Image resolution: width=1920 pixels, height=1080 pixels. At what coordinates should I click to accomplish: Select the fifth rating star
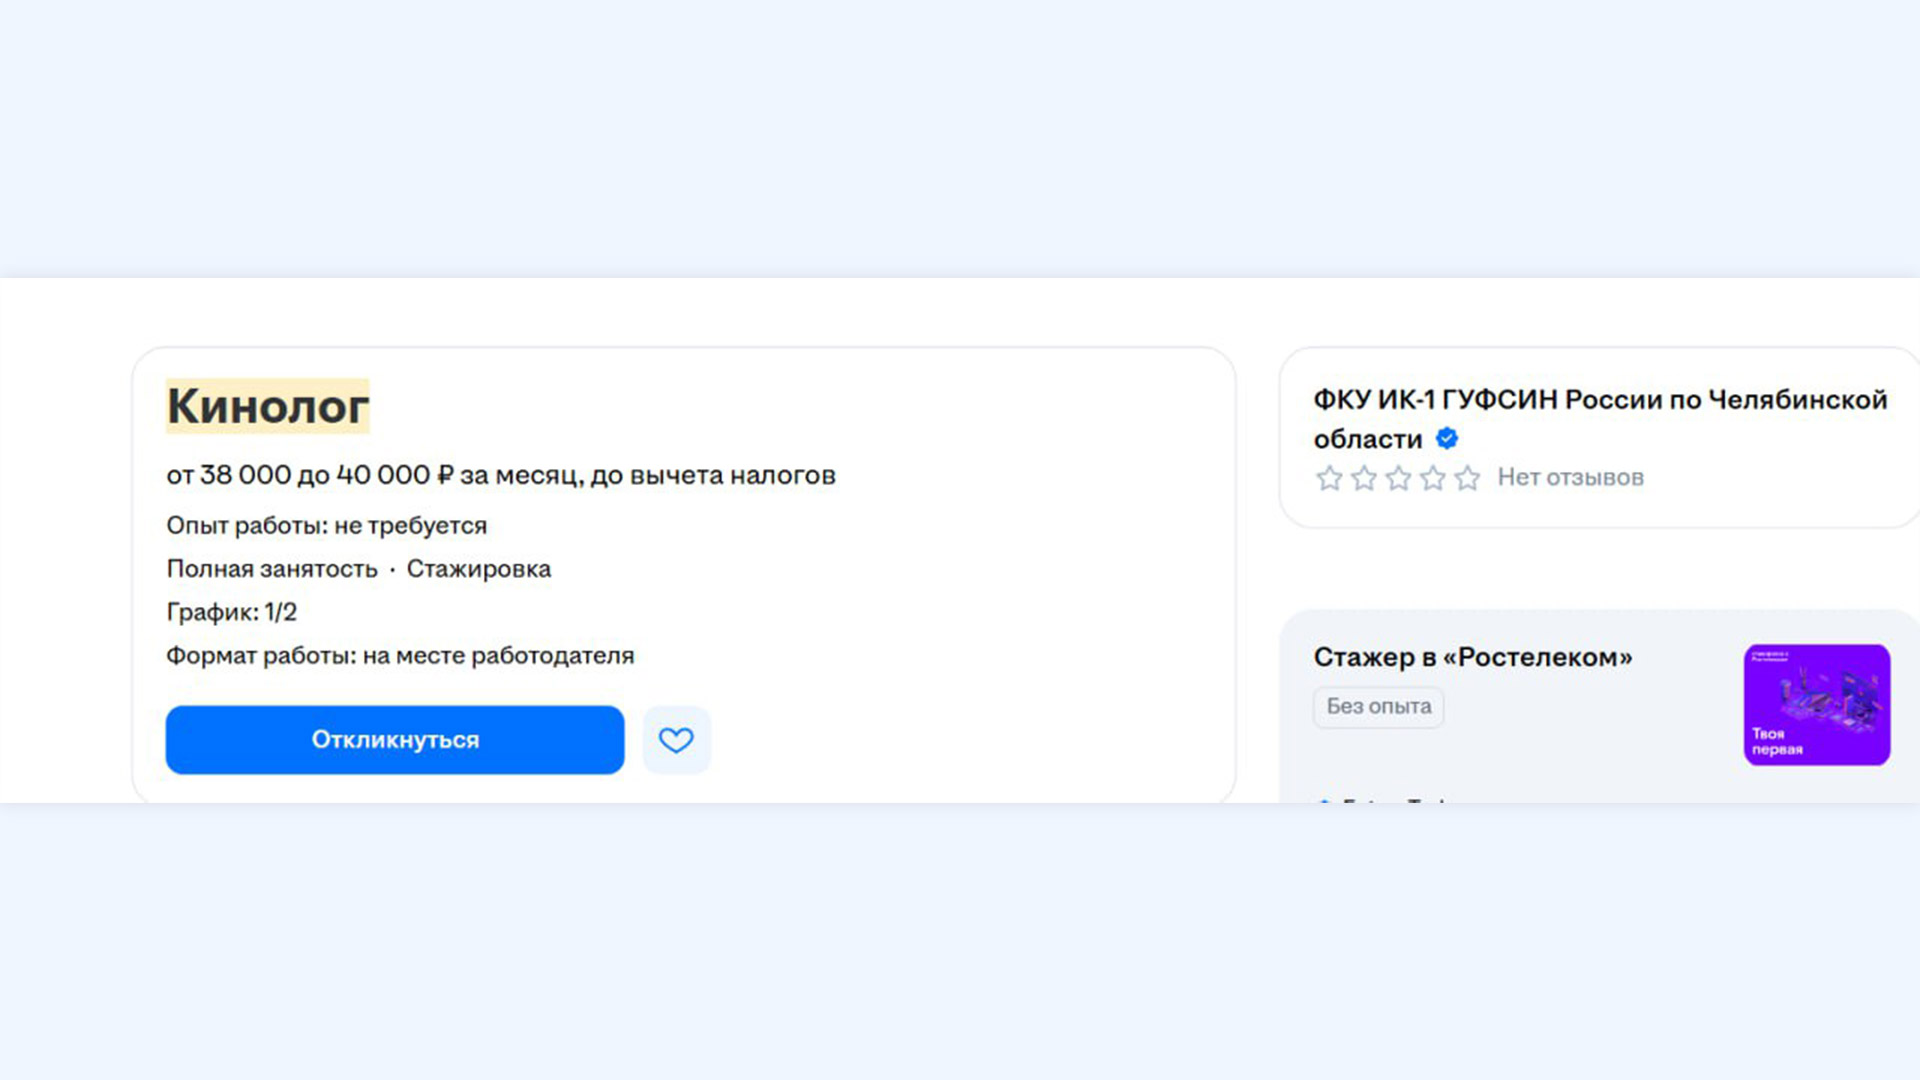[x=1467, y=478]
